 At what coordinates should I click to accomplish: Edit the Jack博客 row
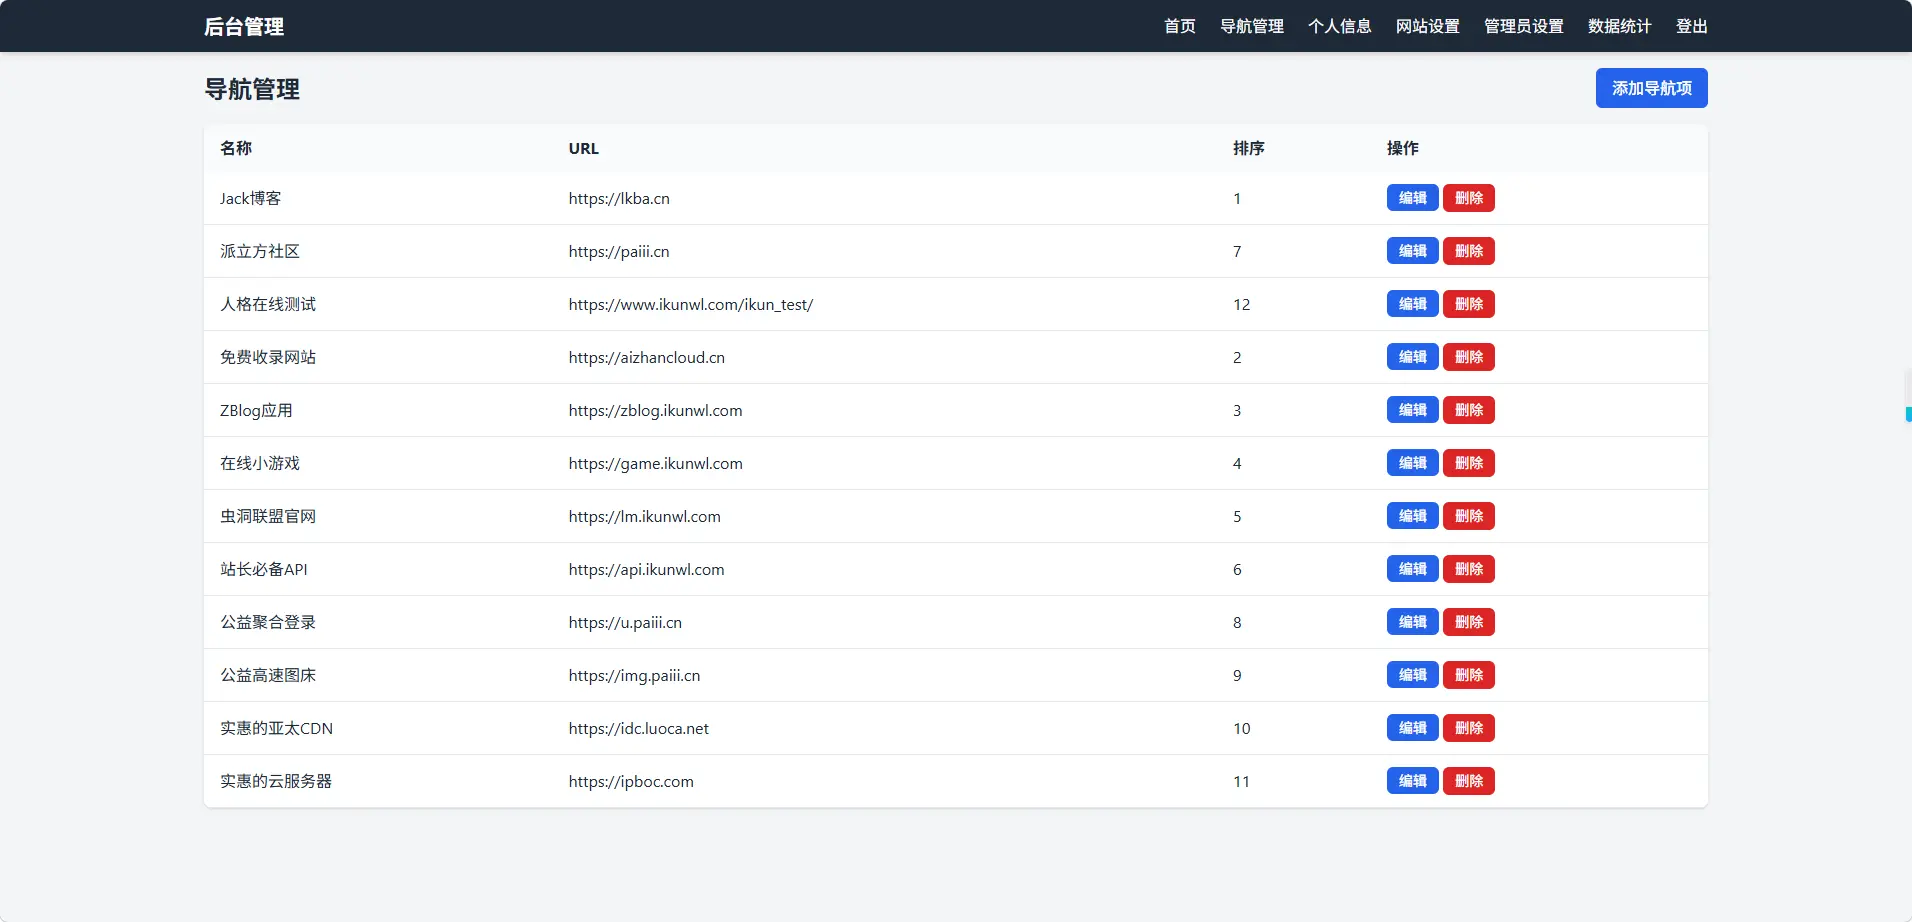point(1412,198)
